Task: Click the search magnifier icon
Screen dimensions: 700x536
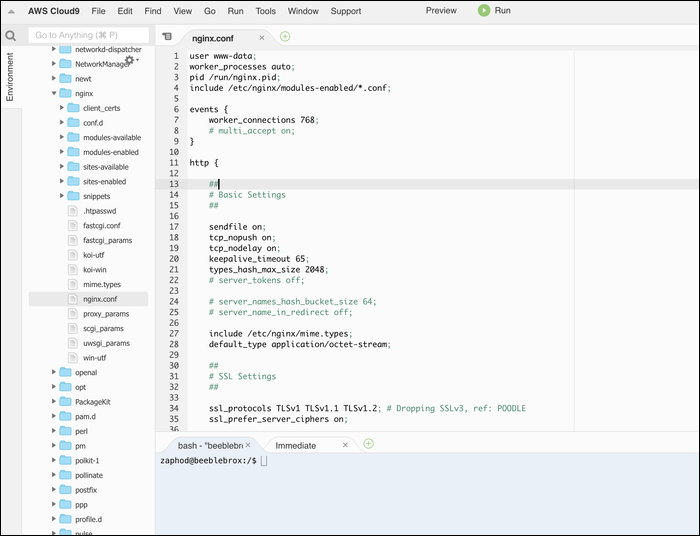Action: pos(10,36)
